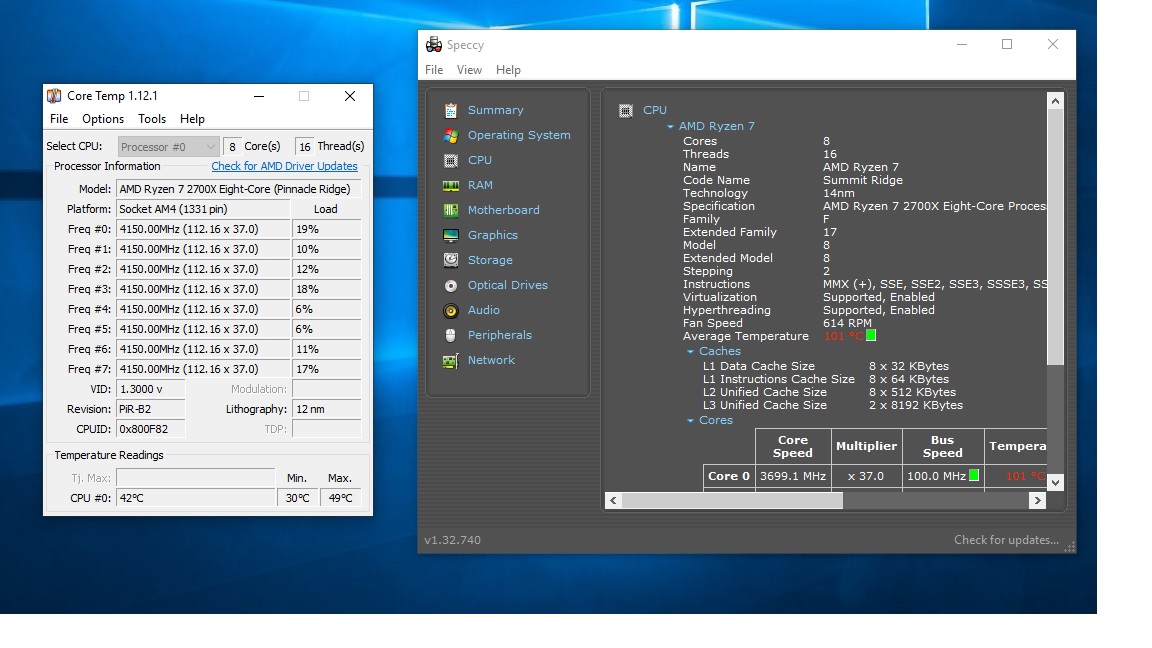Click the L3 Unified Cache Size row
This screenshot has height=648, width=1152.
click(x=832, y=406)
